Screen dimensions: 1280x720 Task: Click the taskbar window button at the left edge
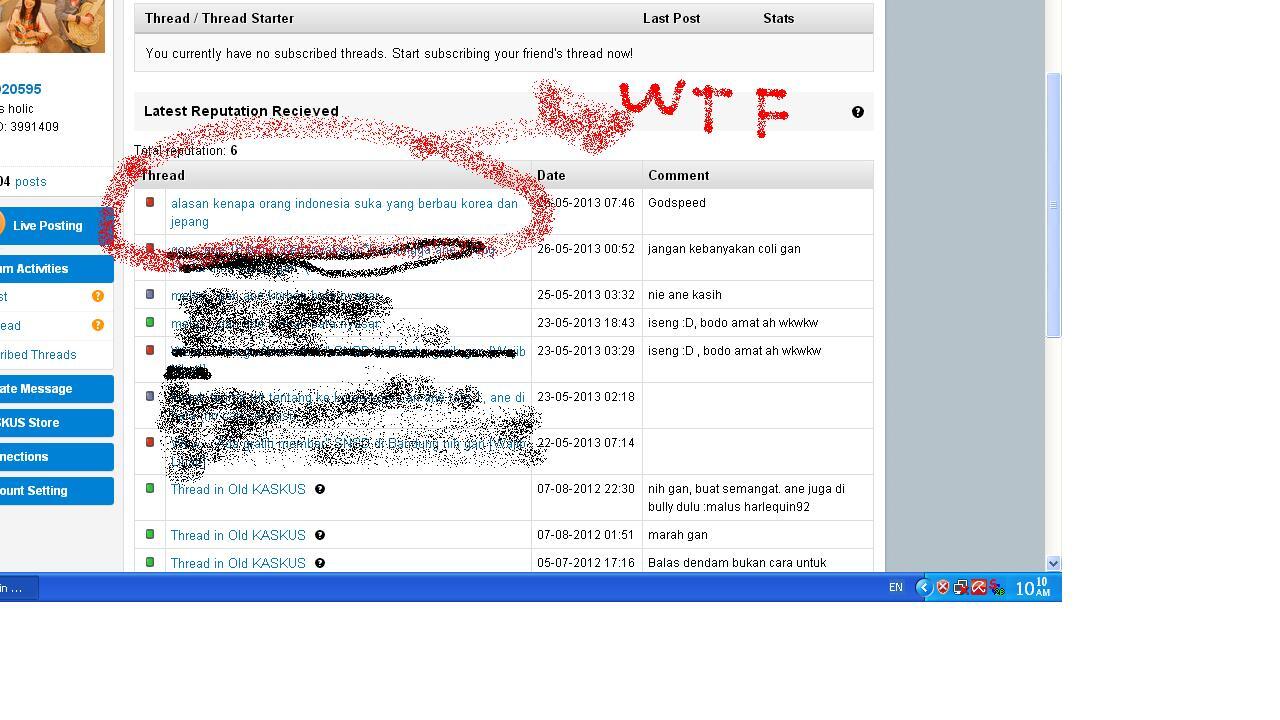pyautogui.click(x=19, y=588)
